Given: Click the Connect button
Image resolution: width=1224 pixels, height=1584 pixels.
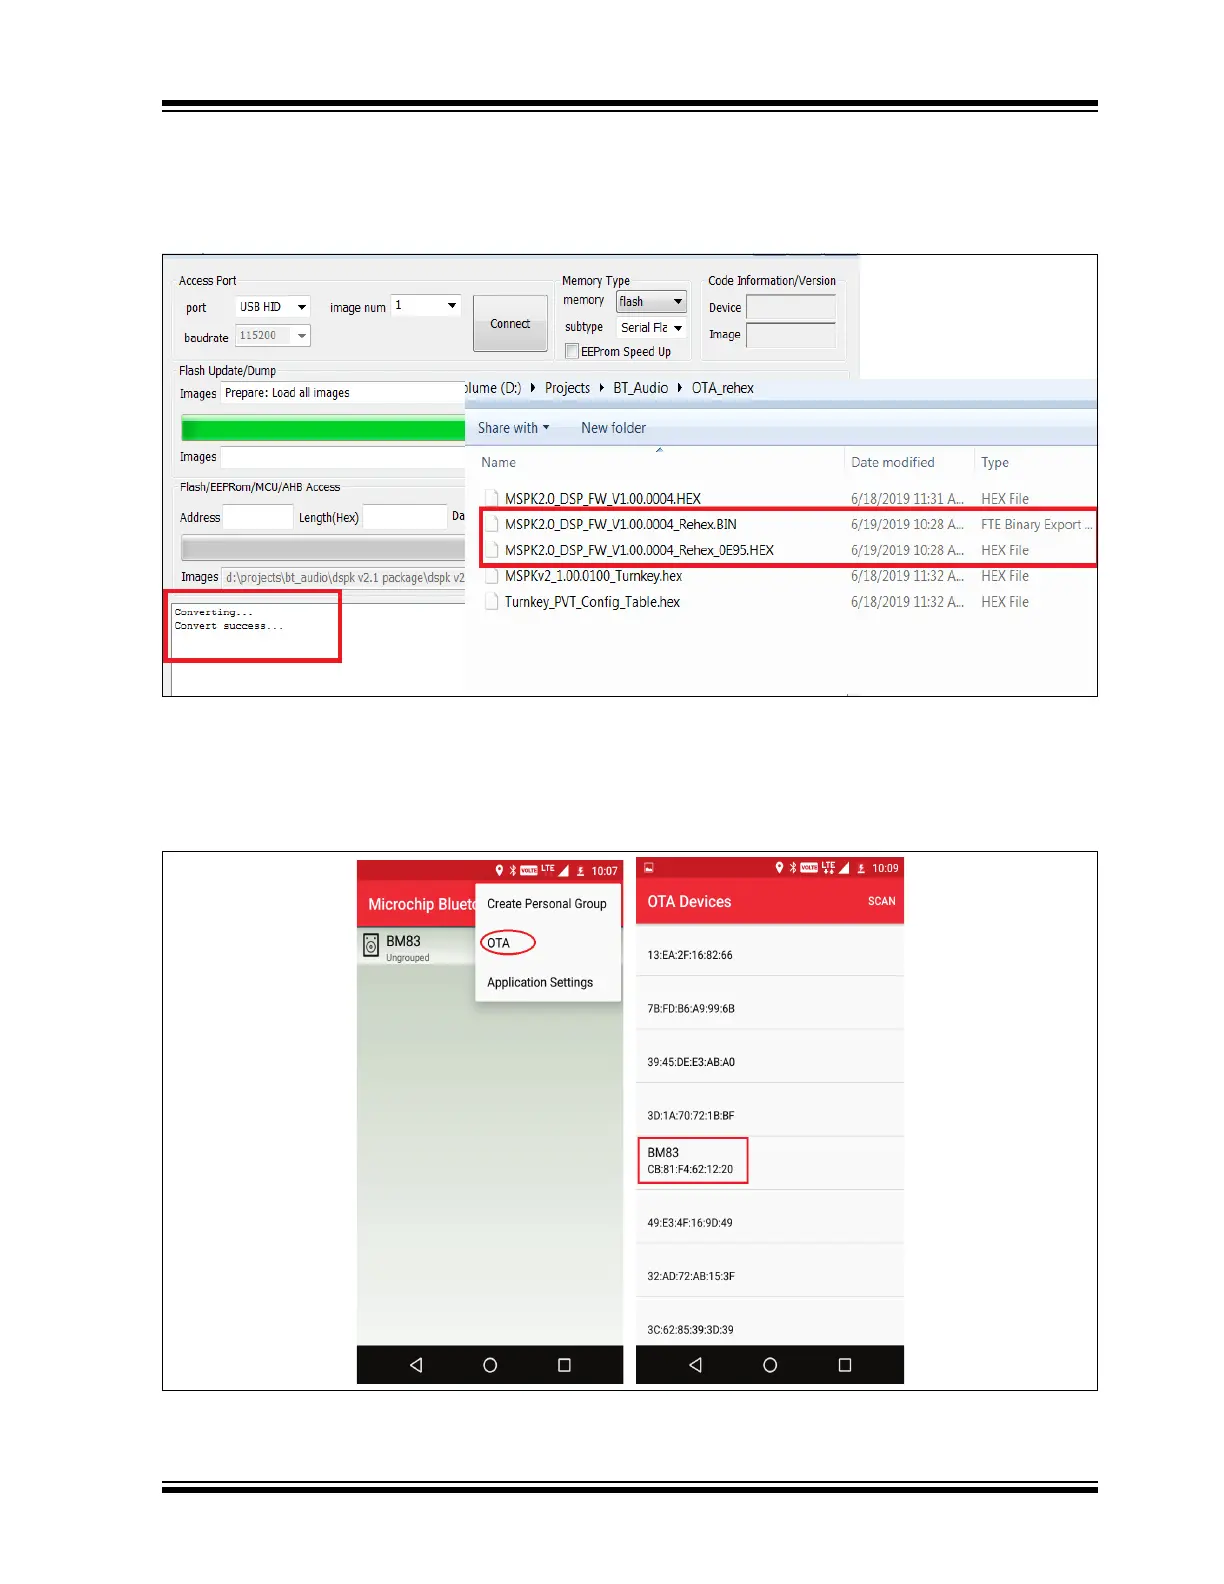Looking at the screenshot, I should (510, 323).
